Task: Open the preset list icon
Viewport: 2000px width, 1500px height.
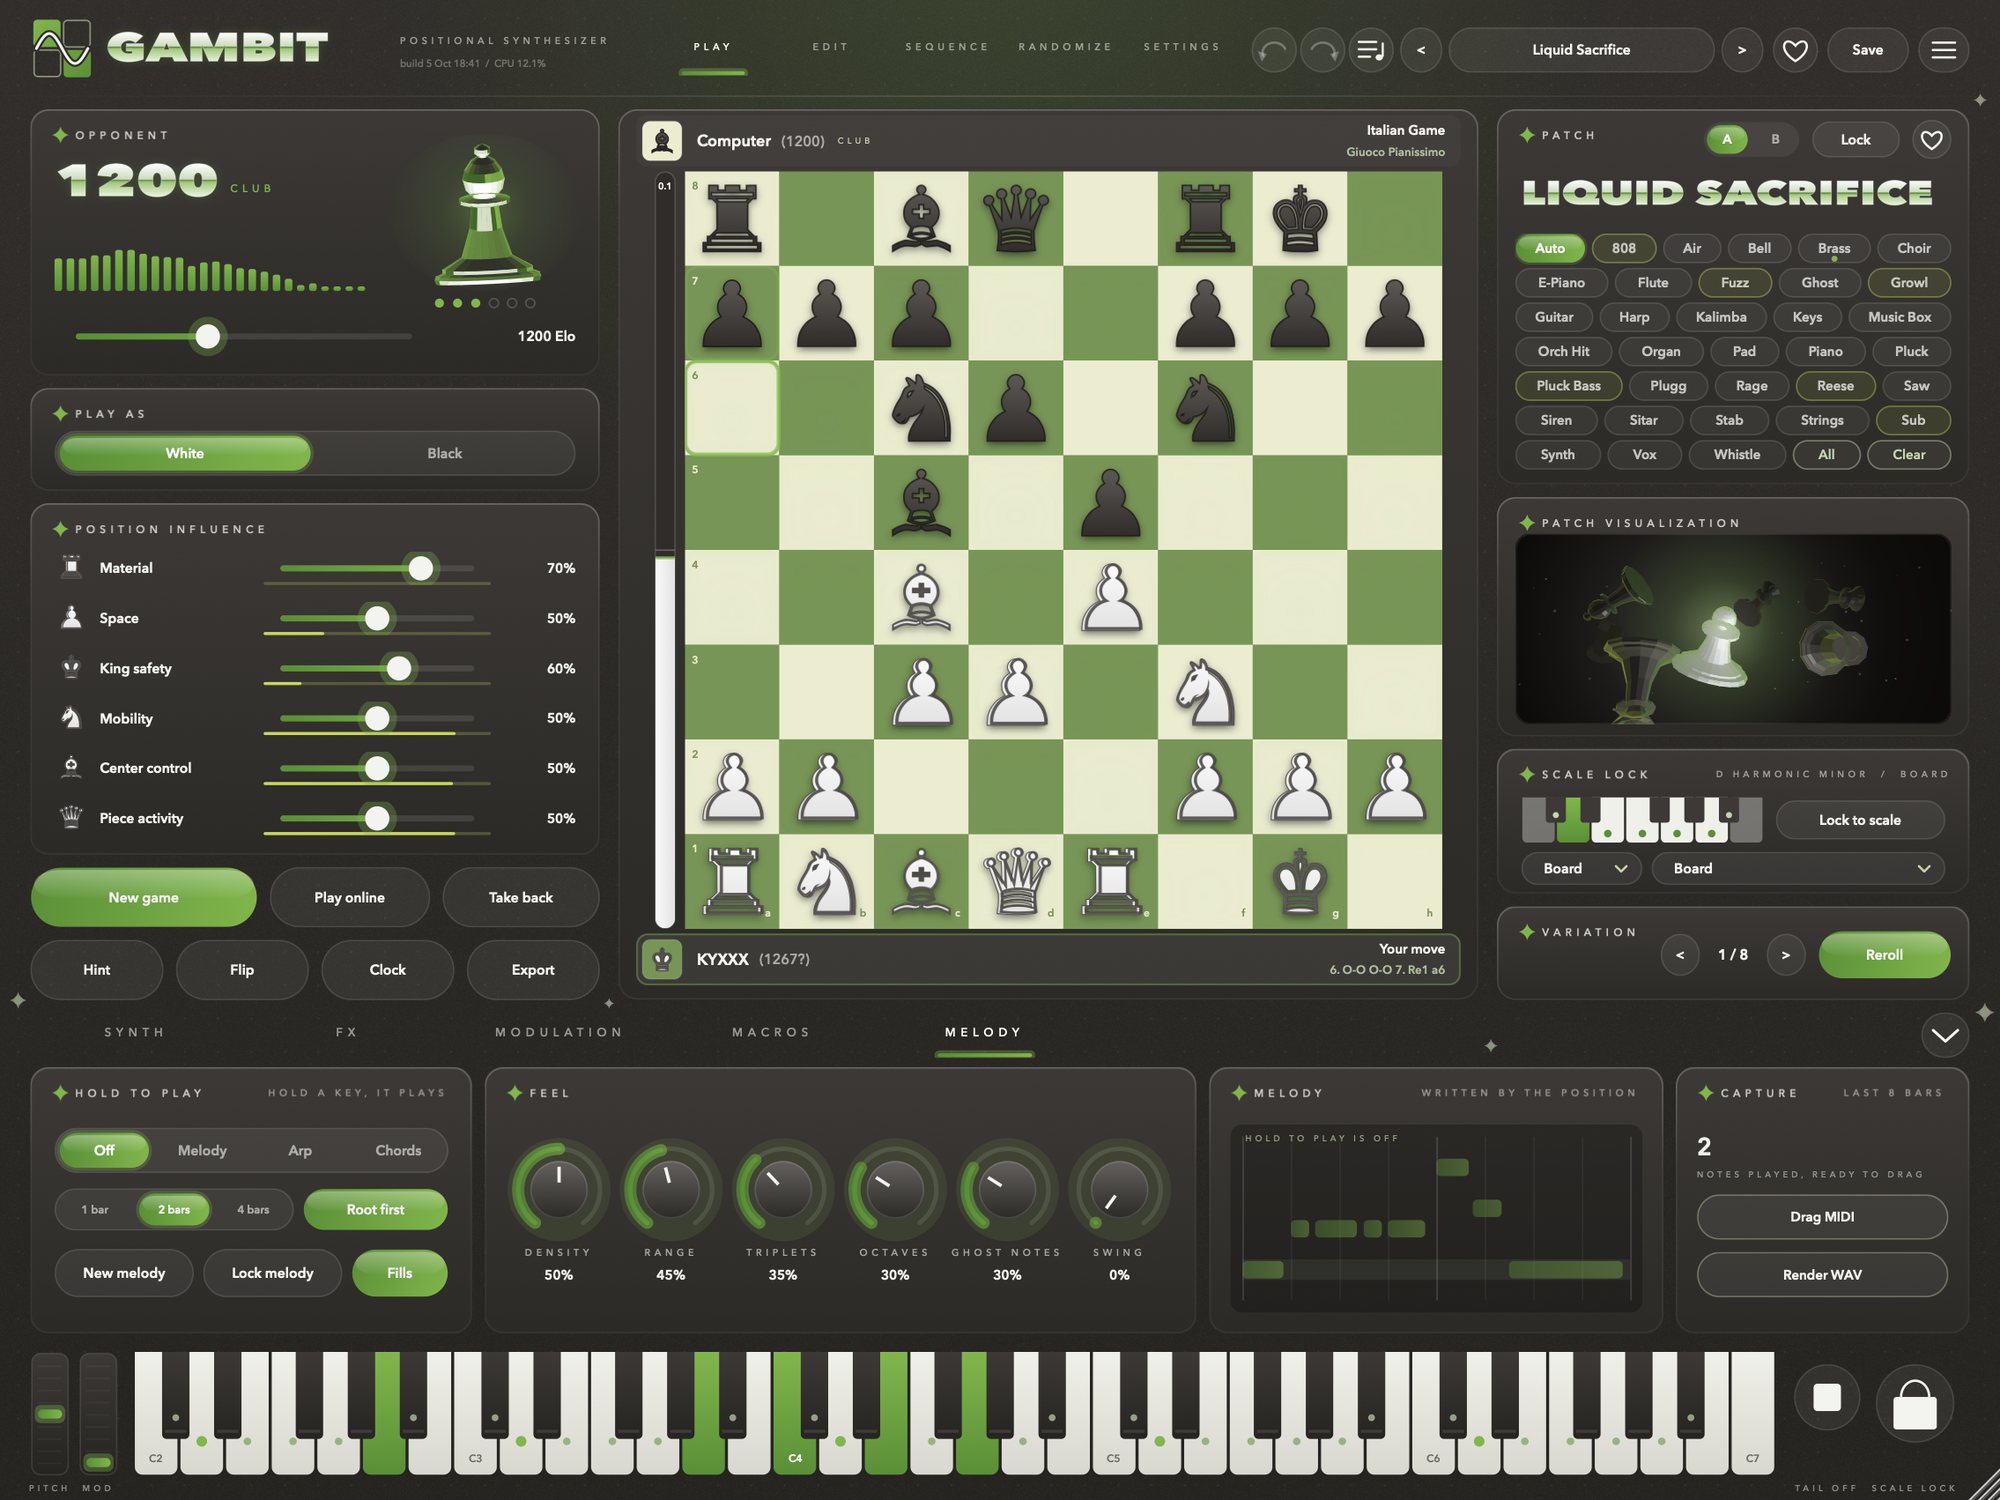Action: [1371, 50]
